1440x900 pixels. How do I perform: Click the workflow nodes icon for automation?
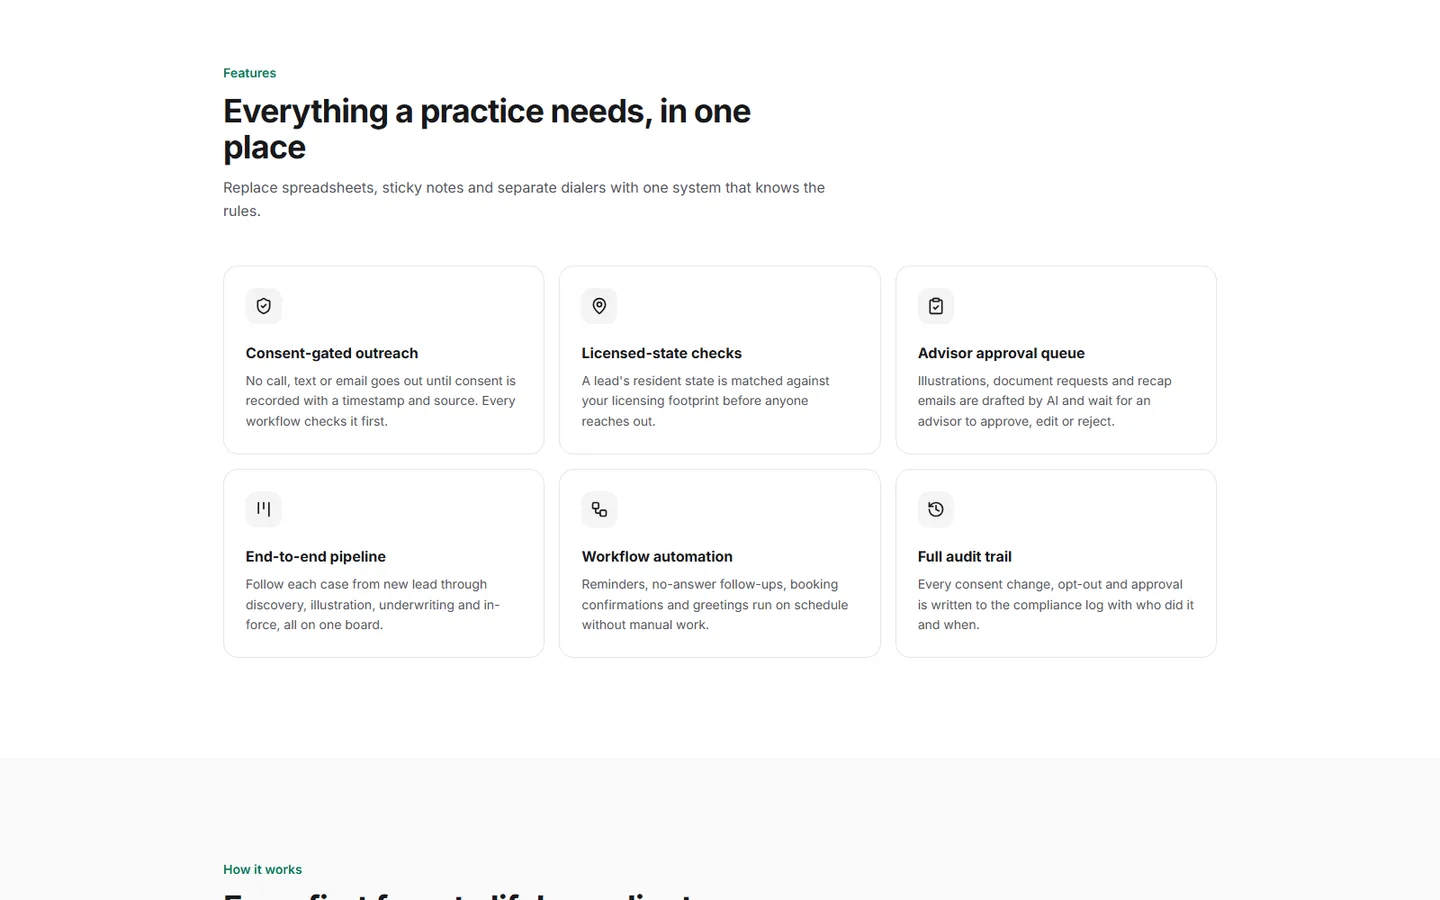[599, 509]
